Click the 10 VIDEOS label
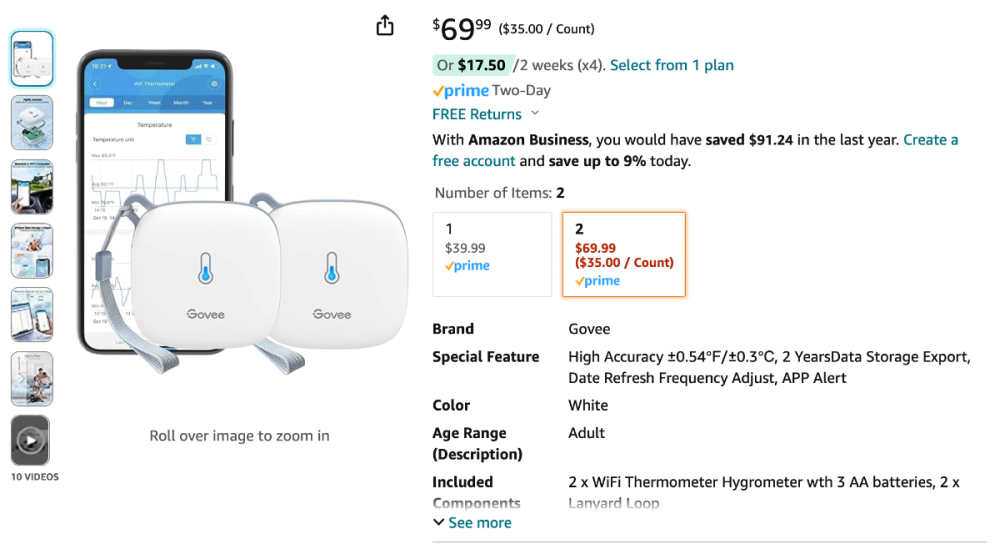This screenshot has width=1000, height=544. click(x=35, y=477)
